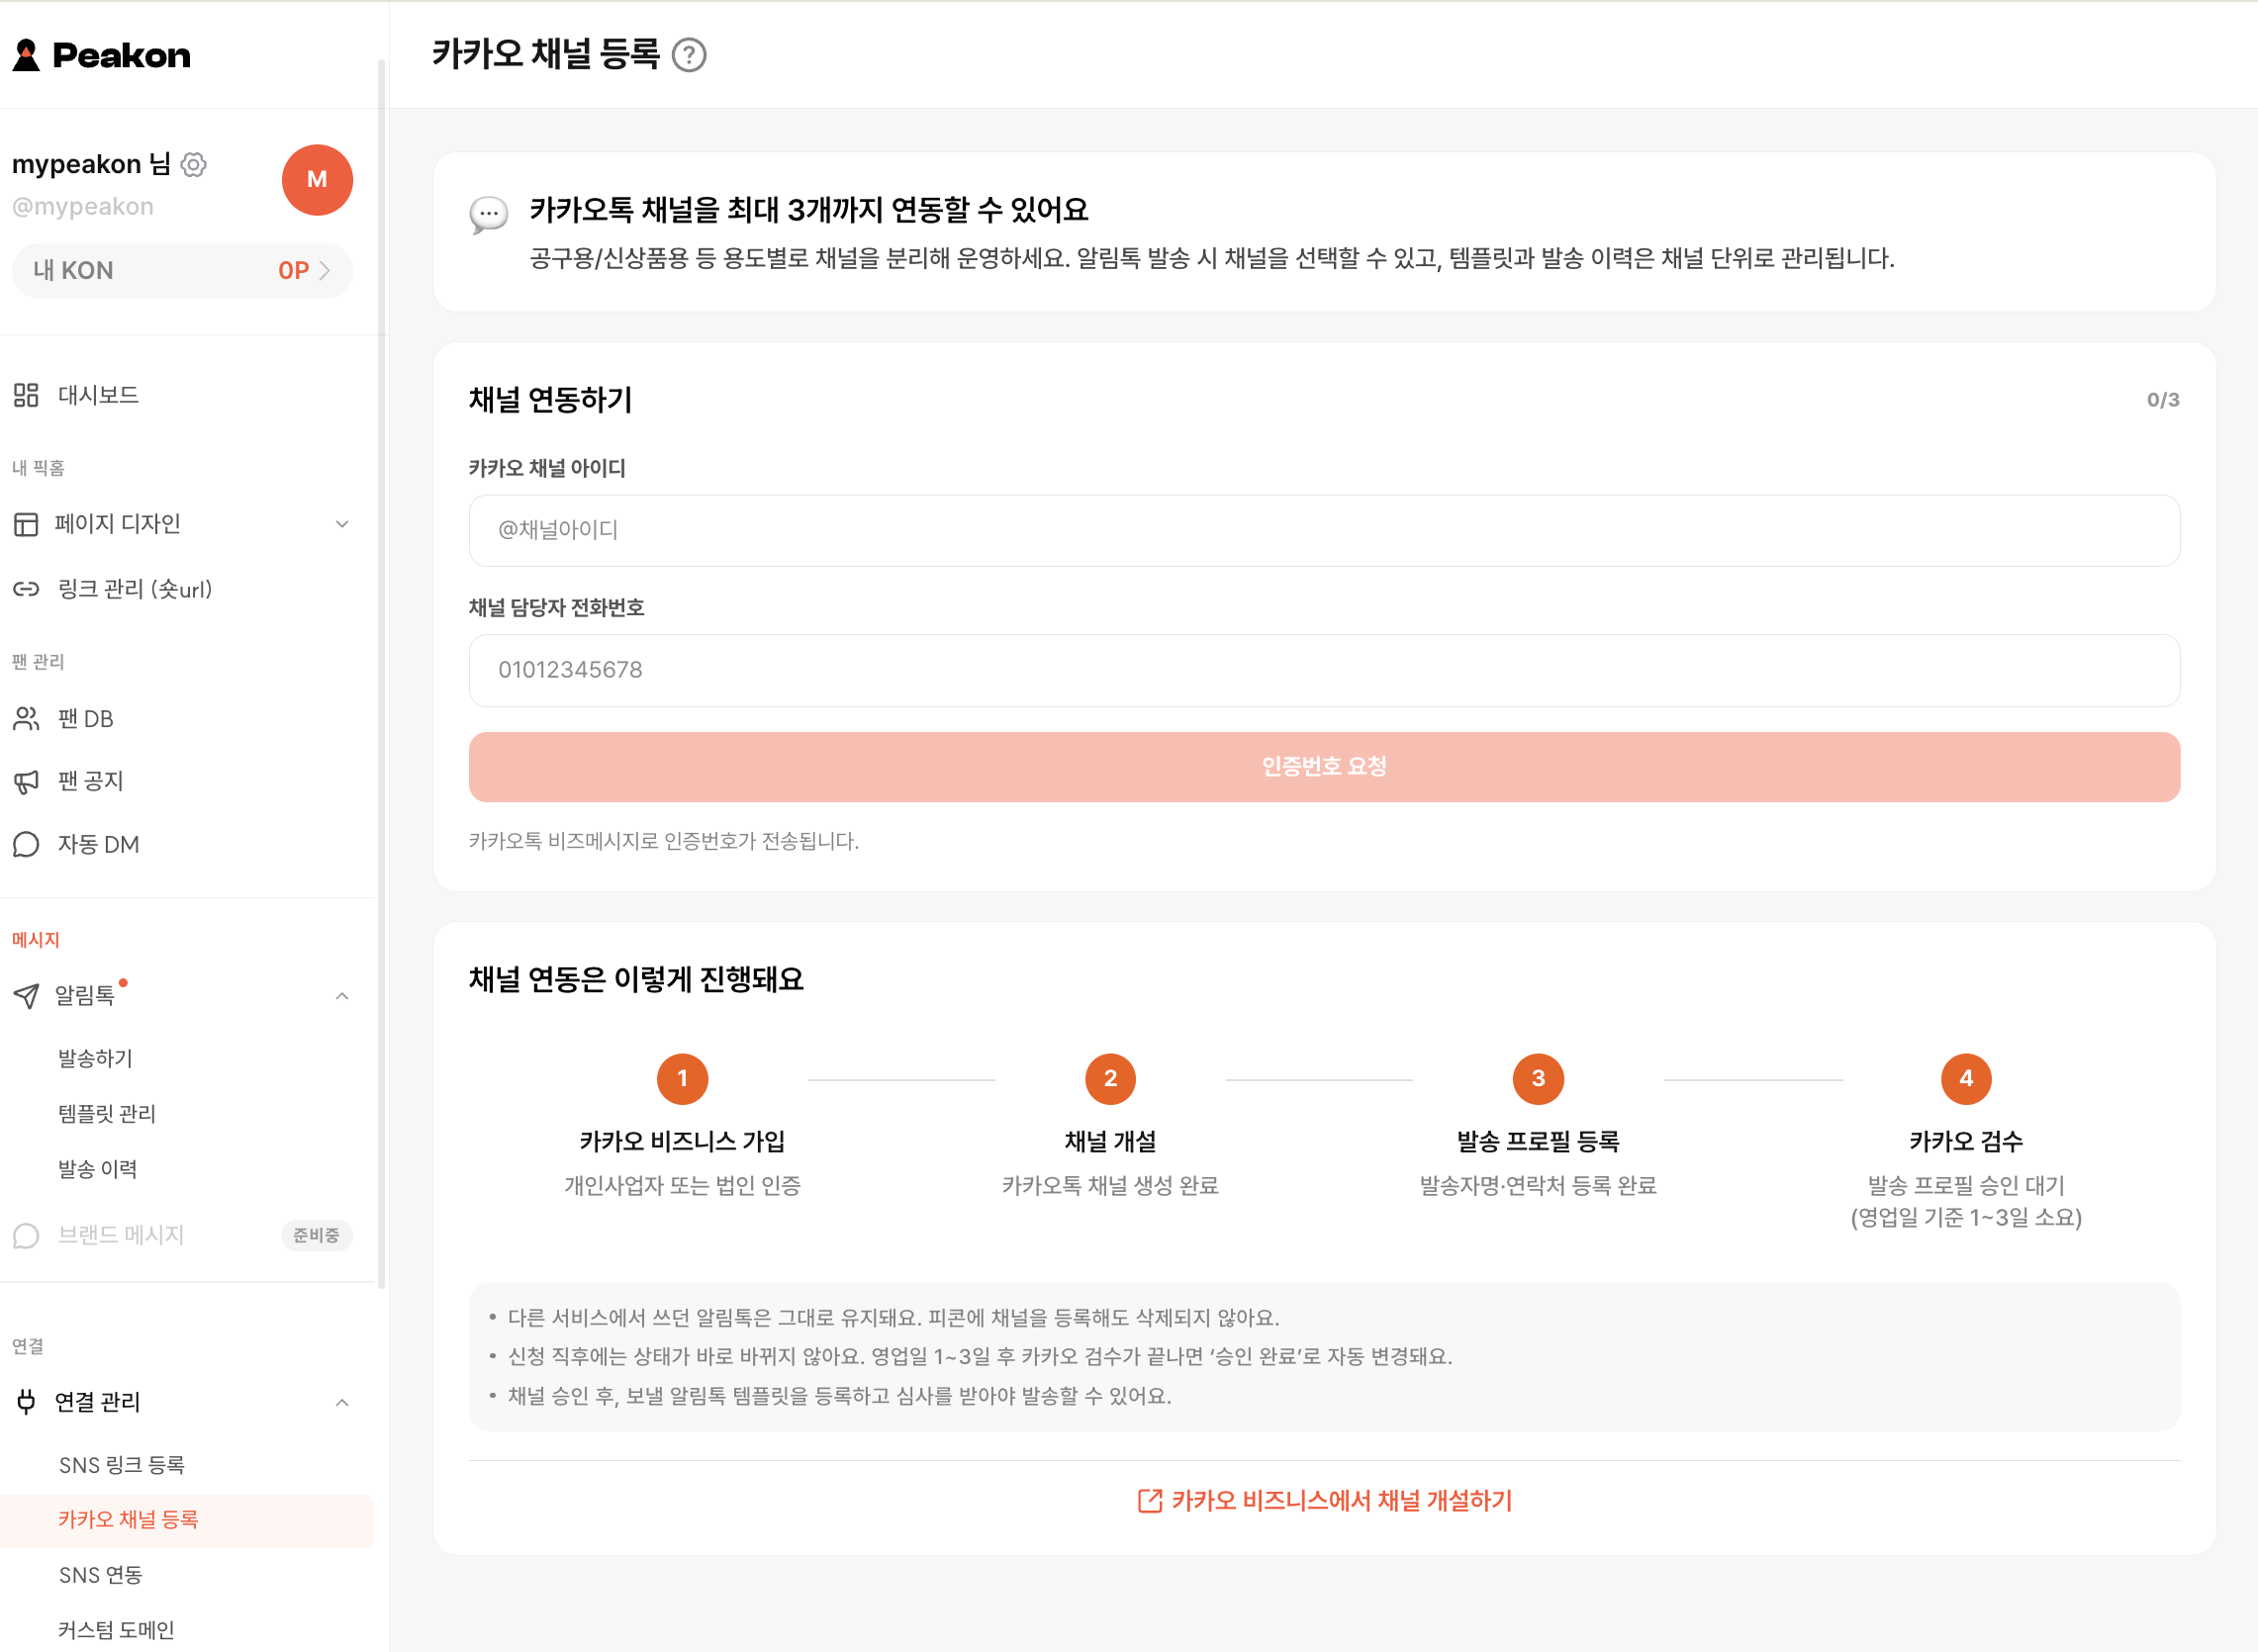Open 카카오 비즈니스에서 채널 개설하기 link
Screen dimensions: 2258x1652
[x=1324, y=1500]
